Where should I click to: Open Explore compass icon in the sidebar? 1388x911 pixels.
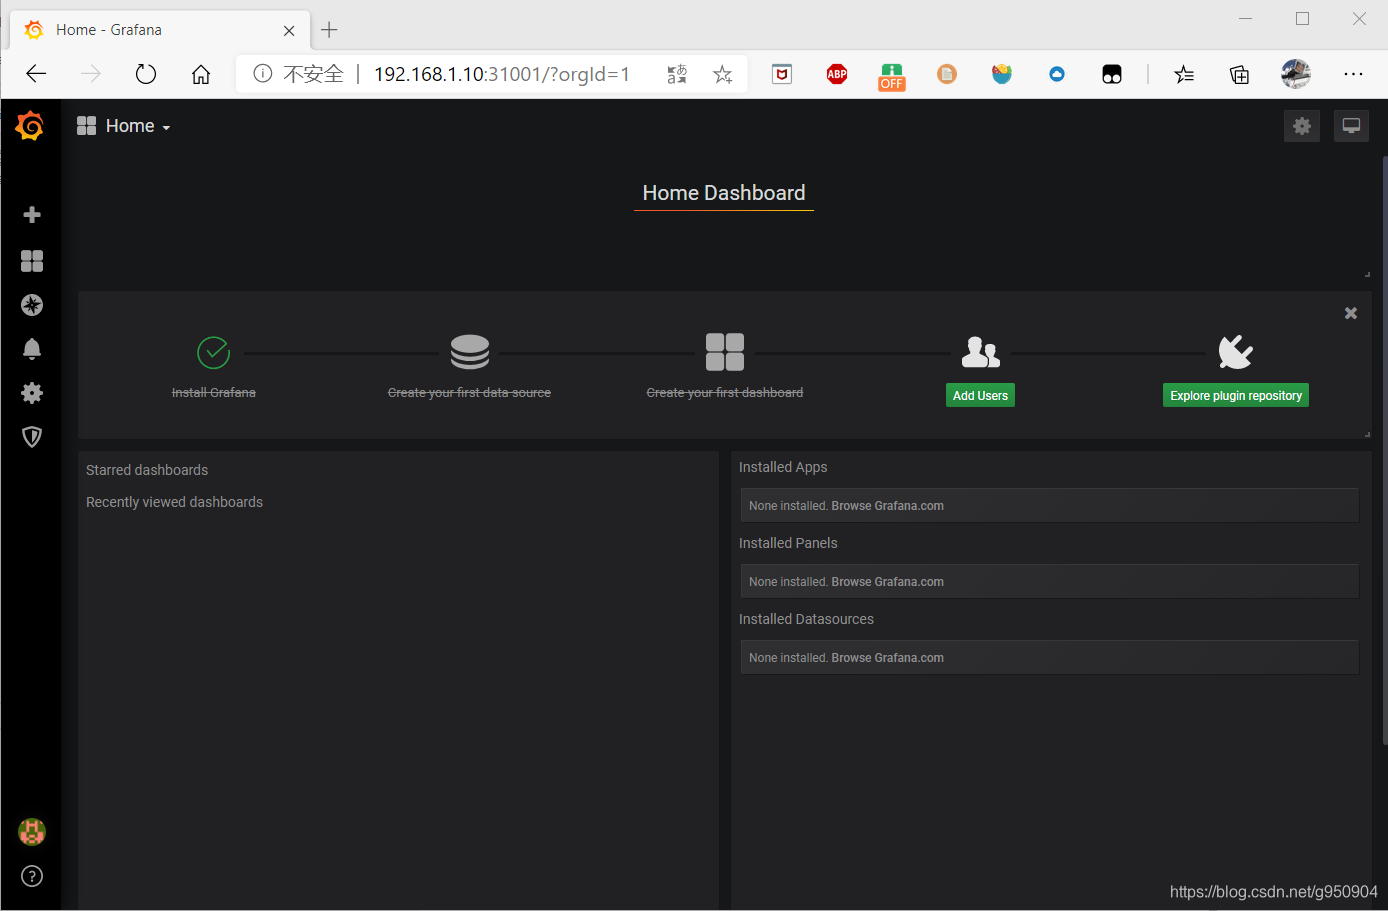32,305
